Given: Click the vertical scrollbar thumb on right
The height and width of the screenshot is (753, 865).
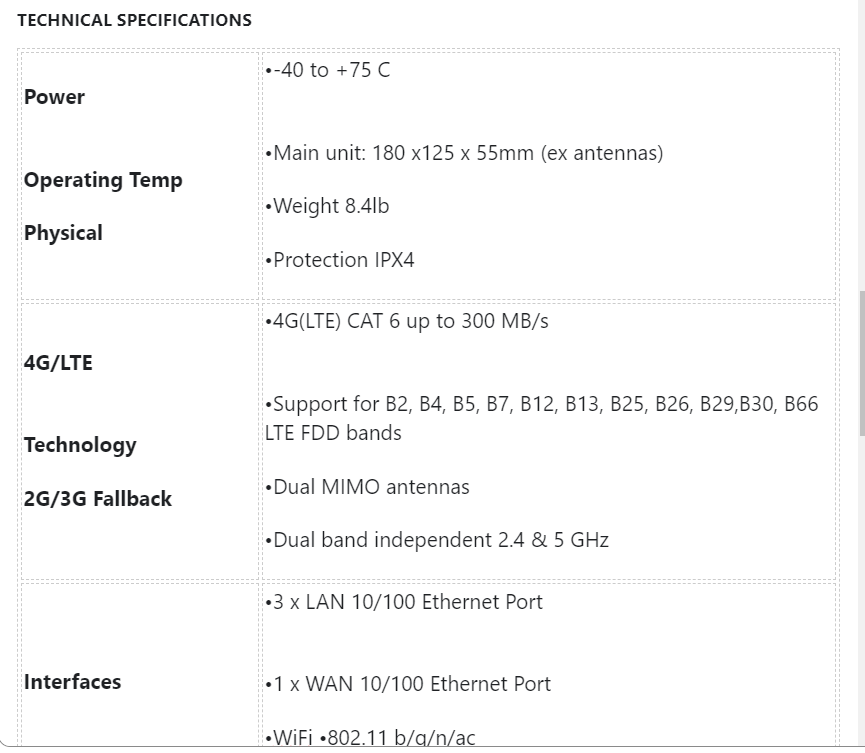Looking at the screenshot, I should click(x=862, y=363).
